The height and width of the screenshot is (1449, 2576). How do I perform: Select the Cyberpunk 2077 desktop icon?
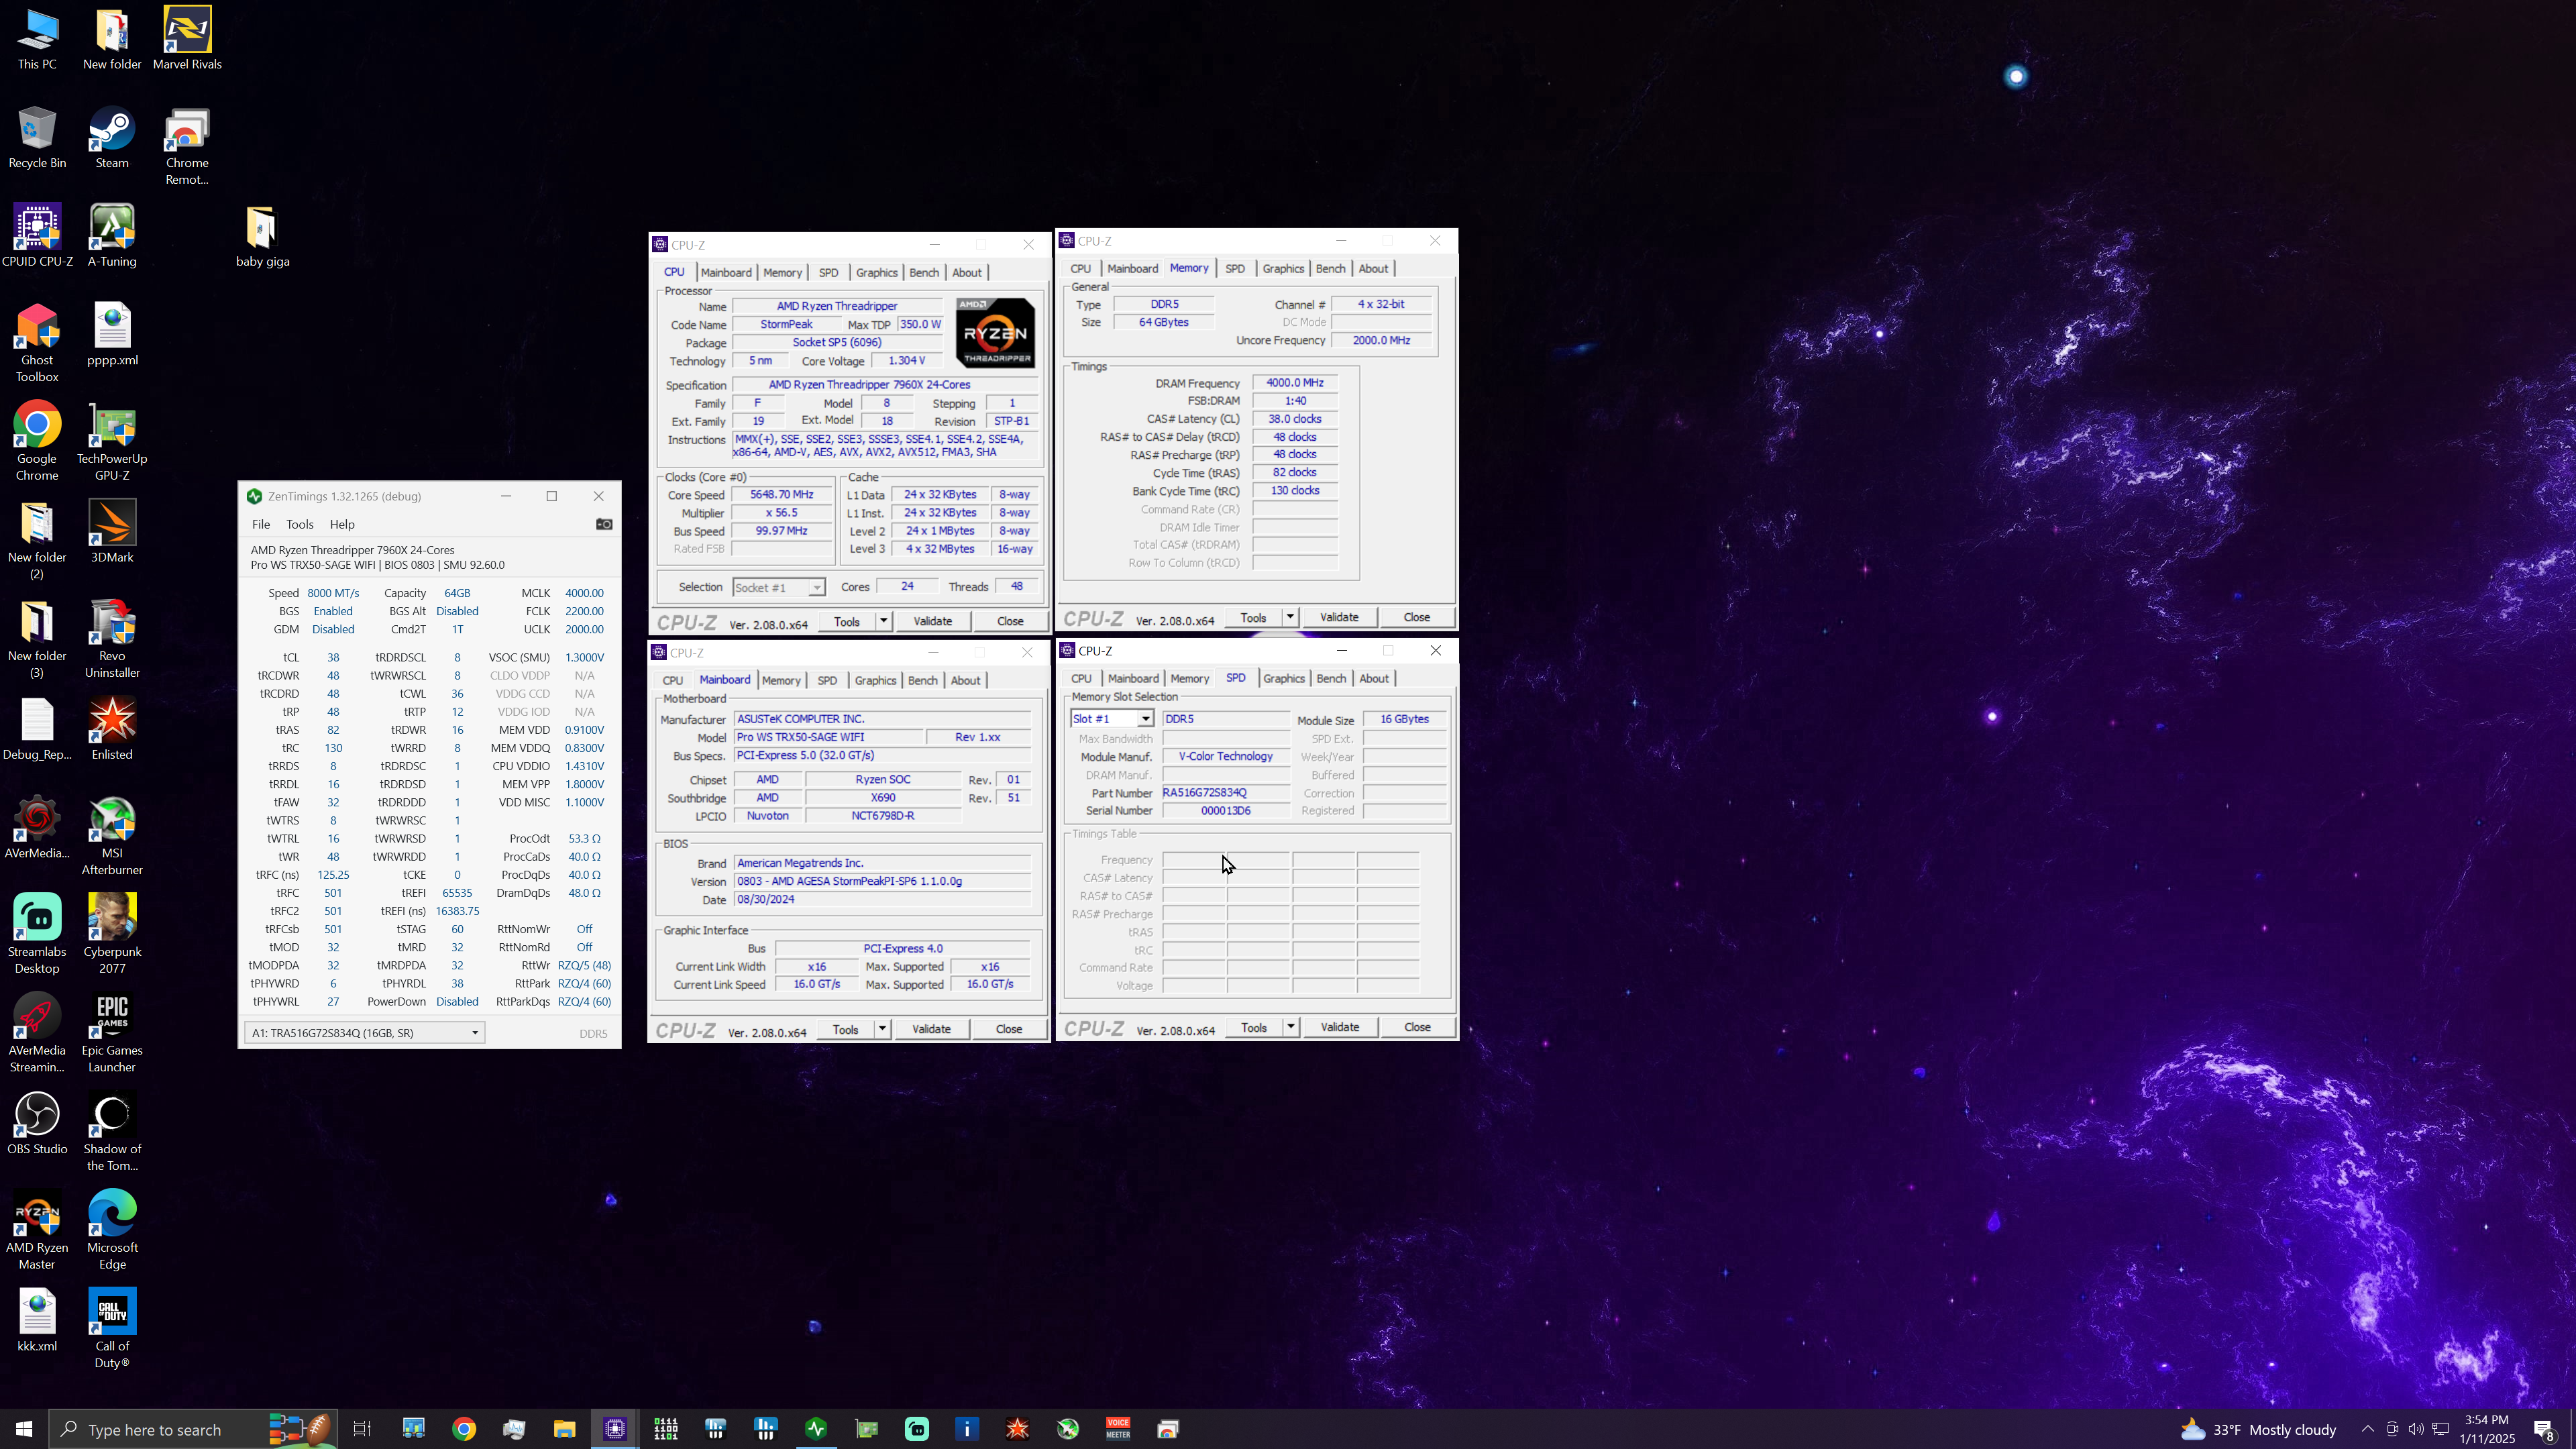[x=112, y=934]
